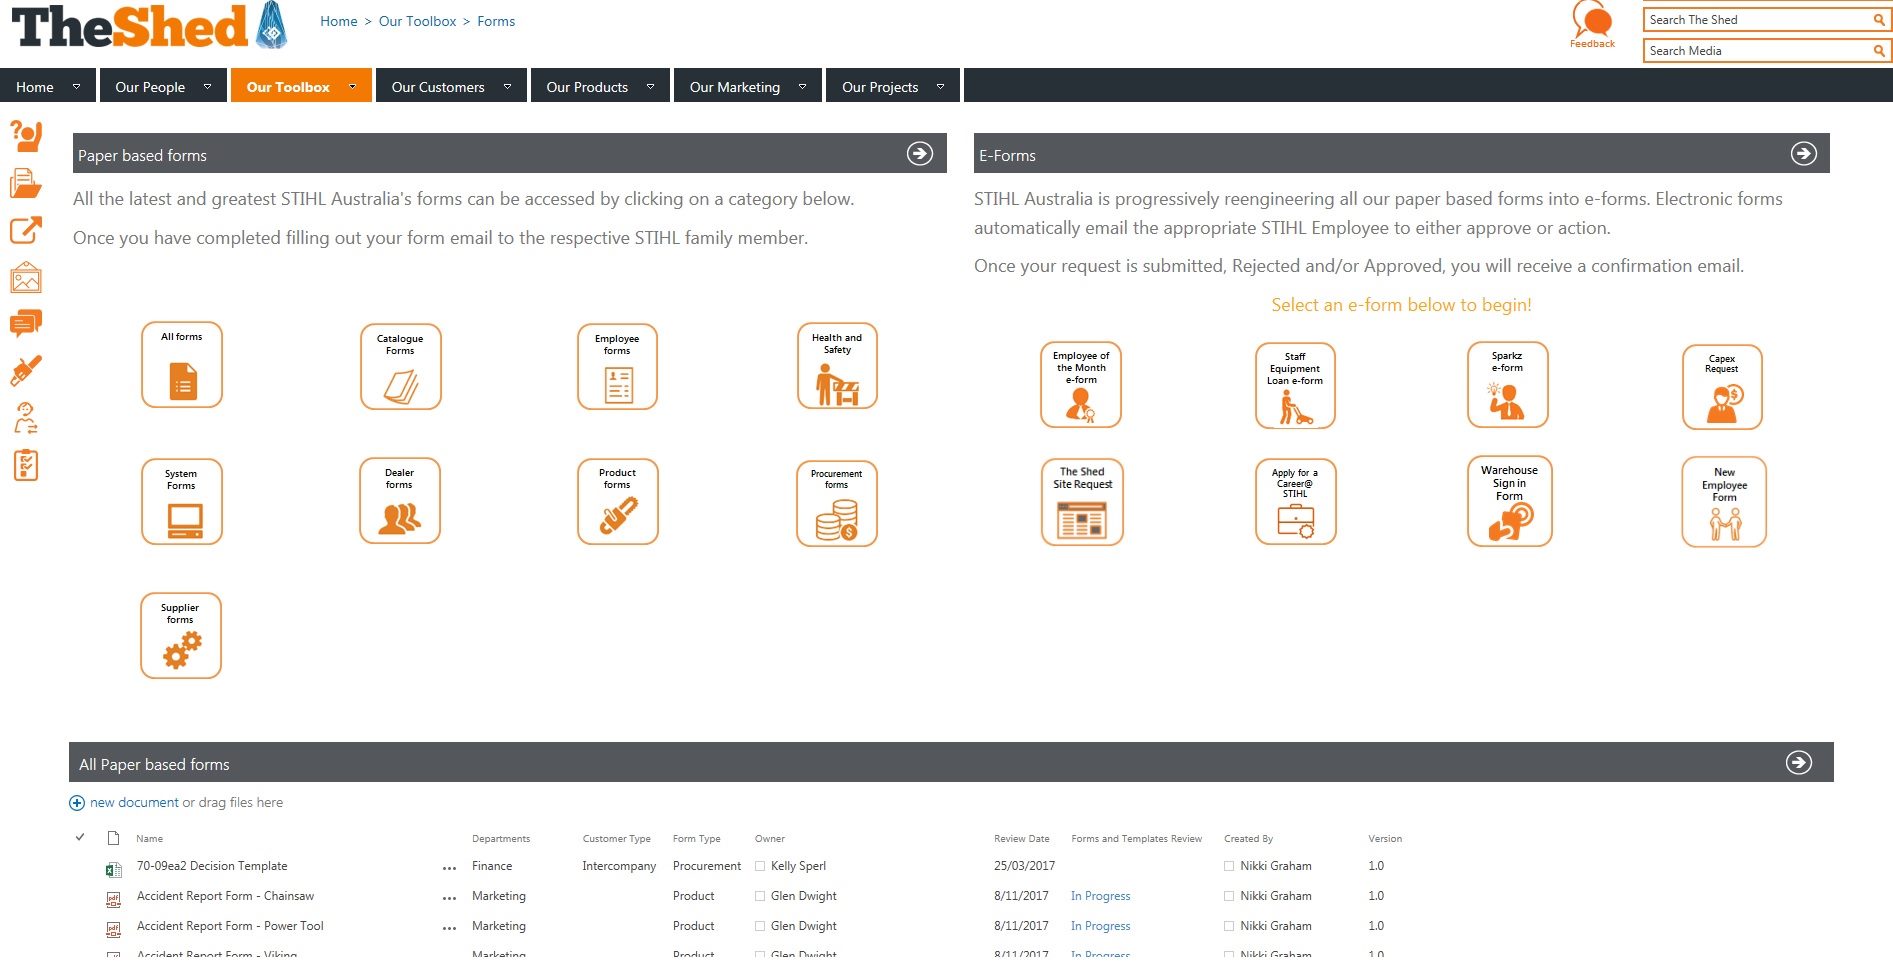Expand Our Projects dropdown arrow
Viewport: 1893px width, 974px height.
(x=940, y=87)
